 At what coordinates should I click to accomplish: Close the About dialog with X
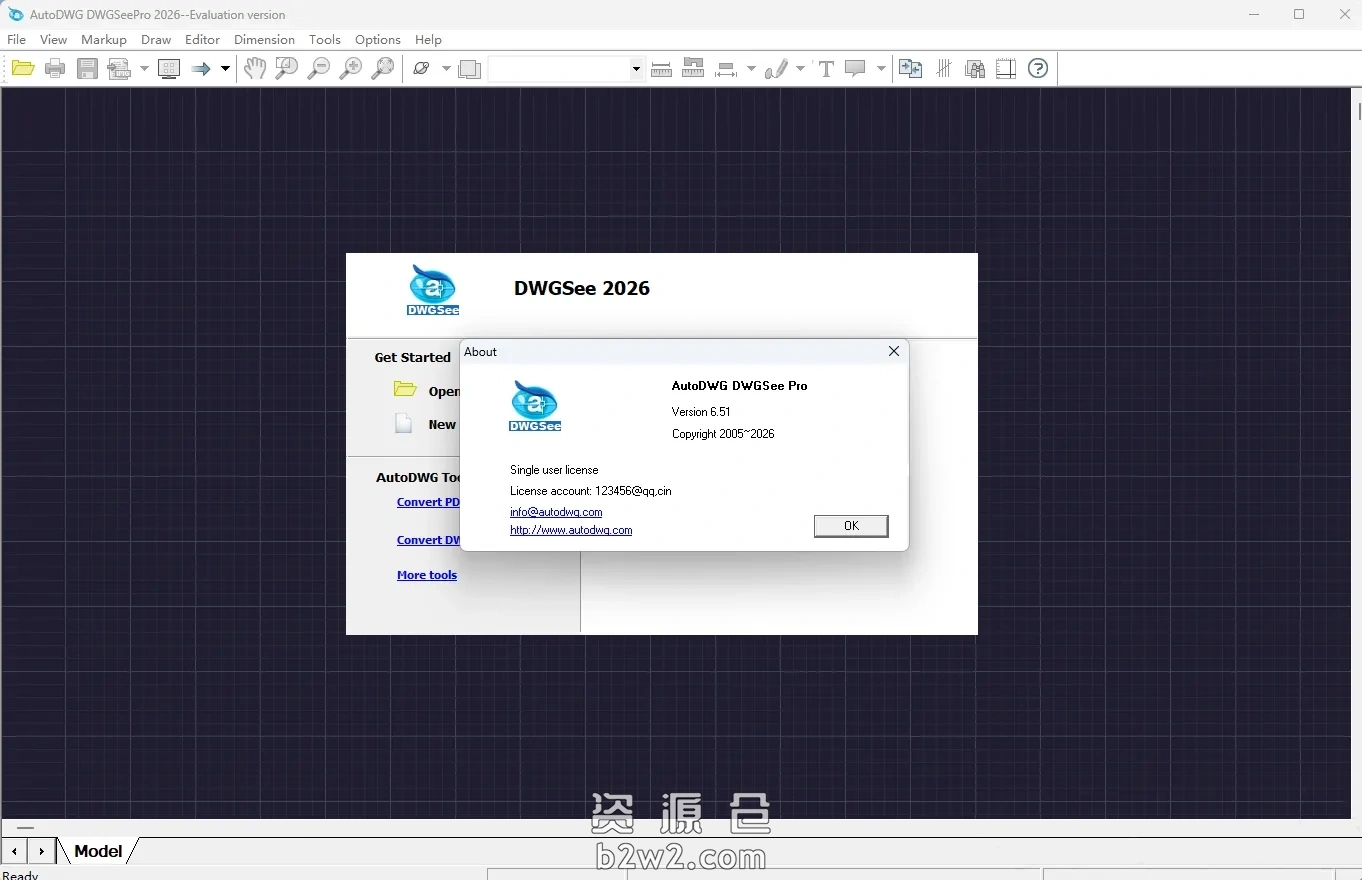pyautogui.click(x=894, y=351)
